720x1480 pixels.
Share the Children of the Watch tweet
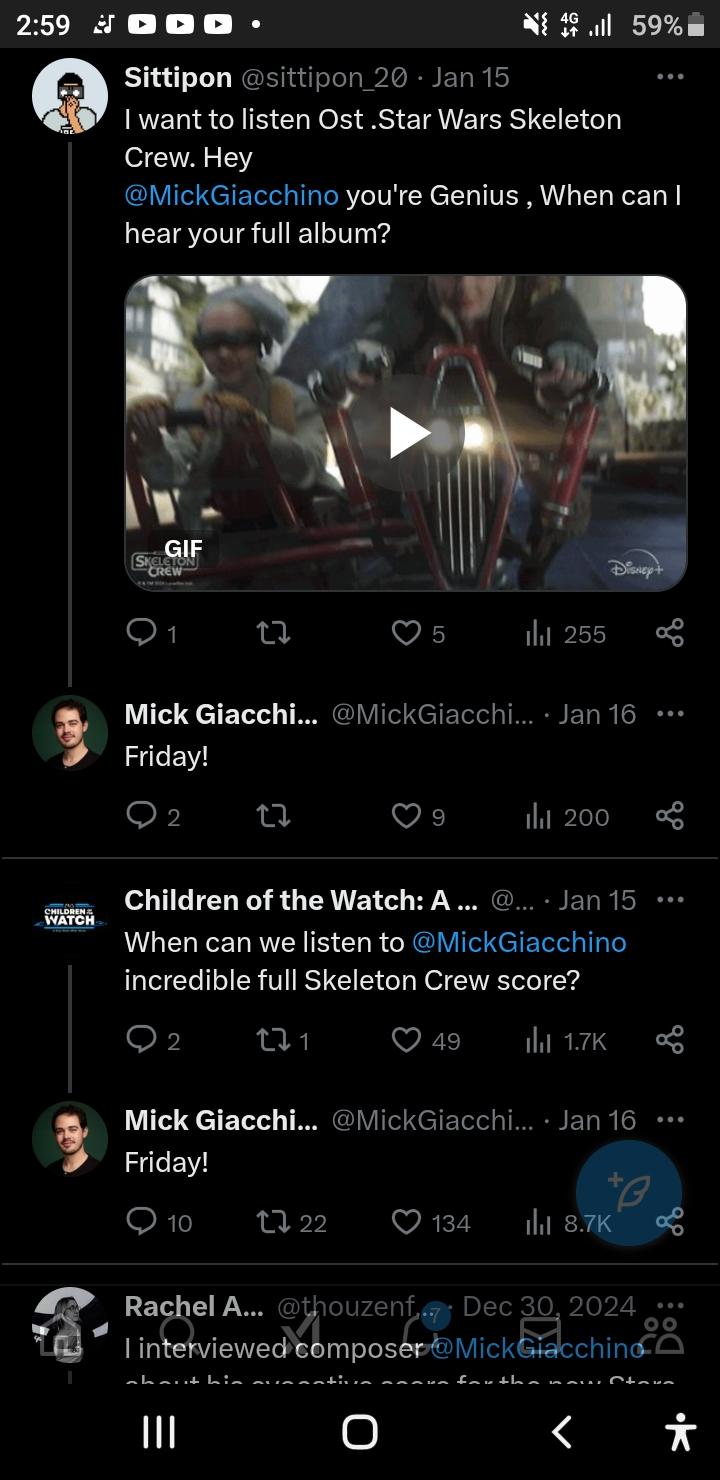pos(670,1041)
